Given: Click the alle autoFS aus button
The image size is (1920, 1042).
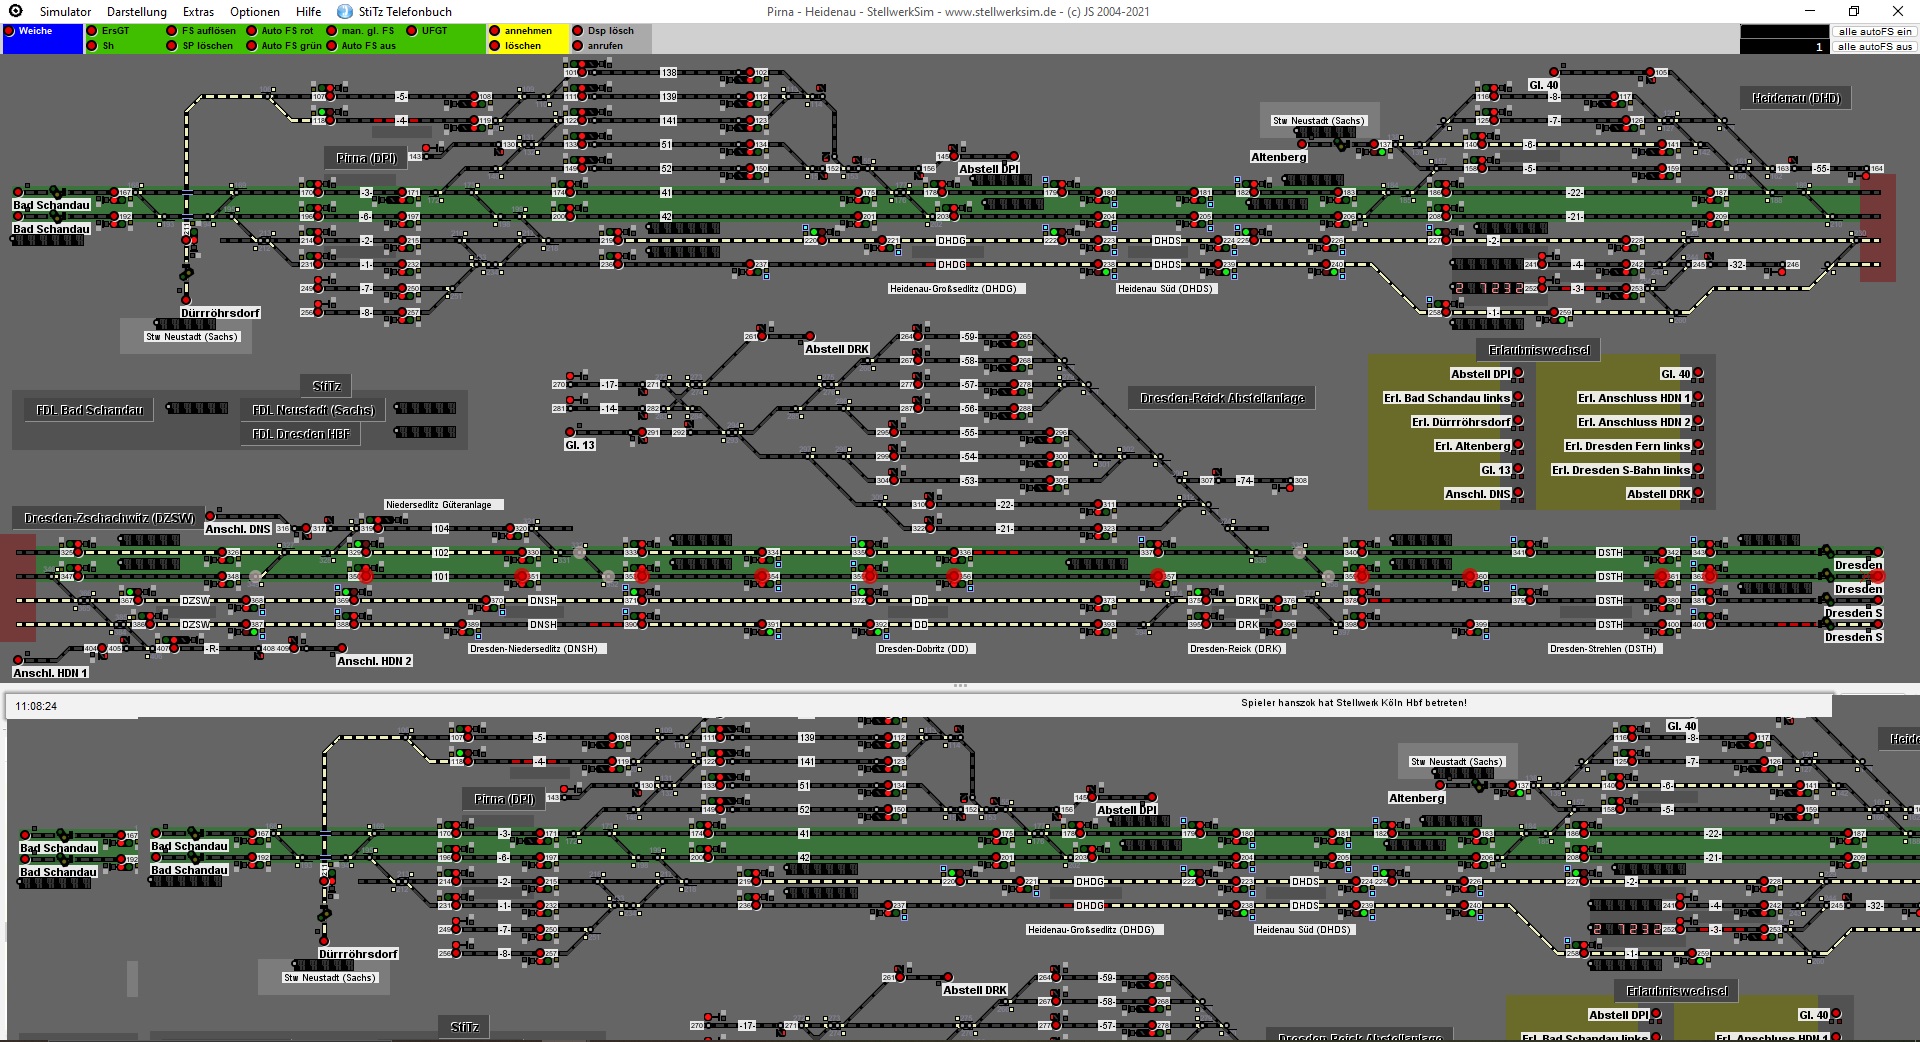Looking at the screenshot, I should point(1875,46).
